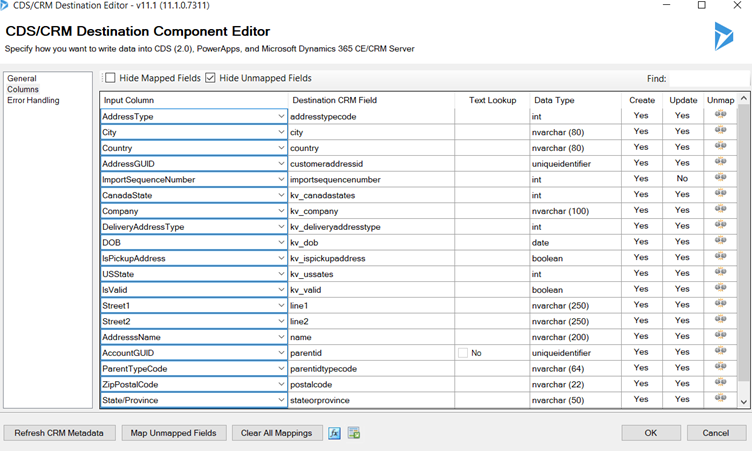Click the mapping table icon beside fx

tap(354, 433)
